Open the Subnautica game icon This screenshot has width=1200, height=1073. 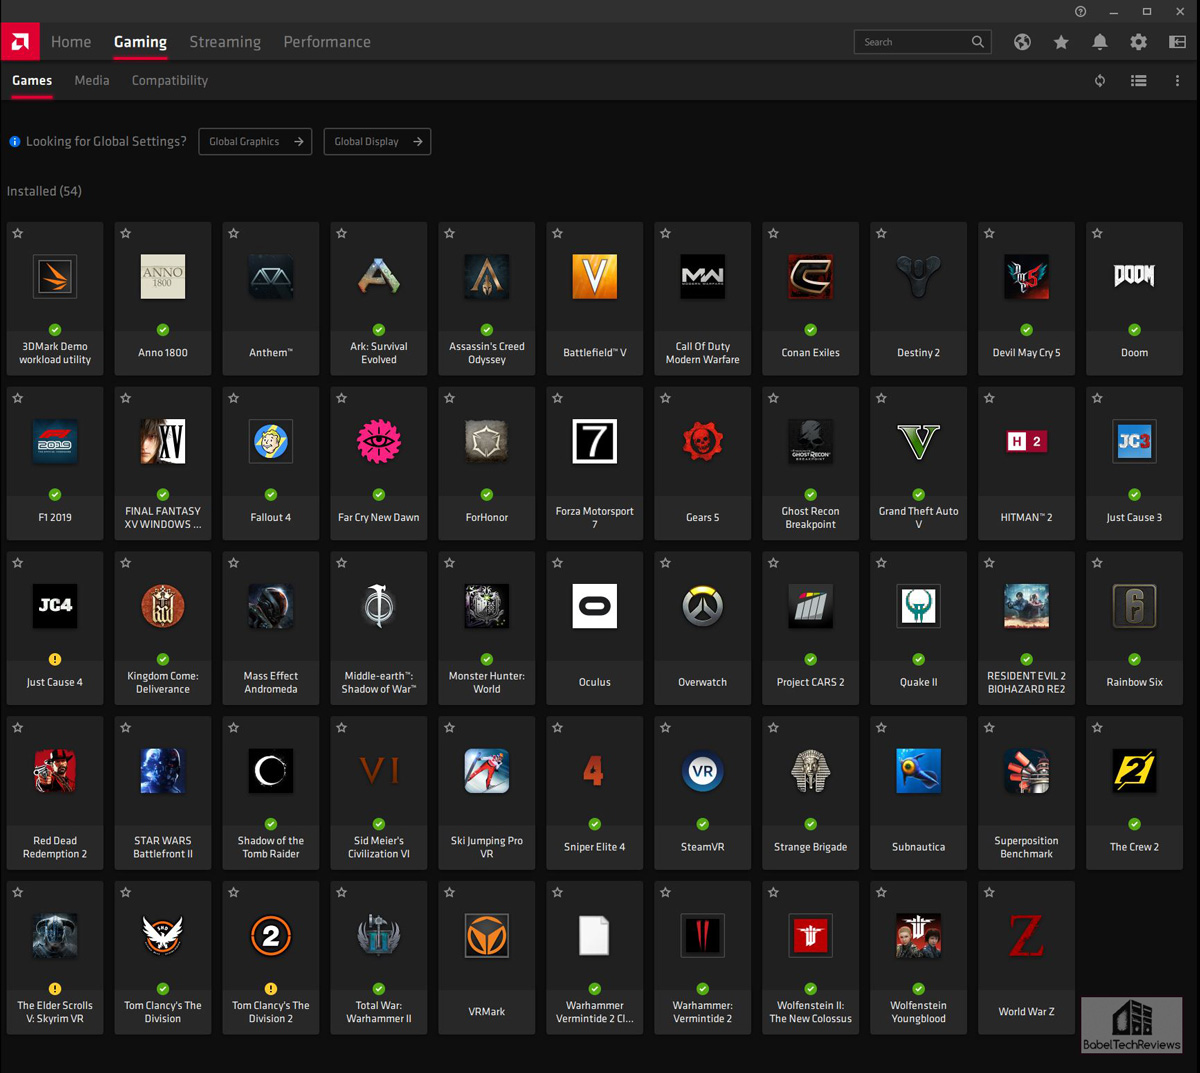pos(918,771)
